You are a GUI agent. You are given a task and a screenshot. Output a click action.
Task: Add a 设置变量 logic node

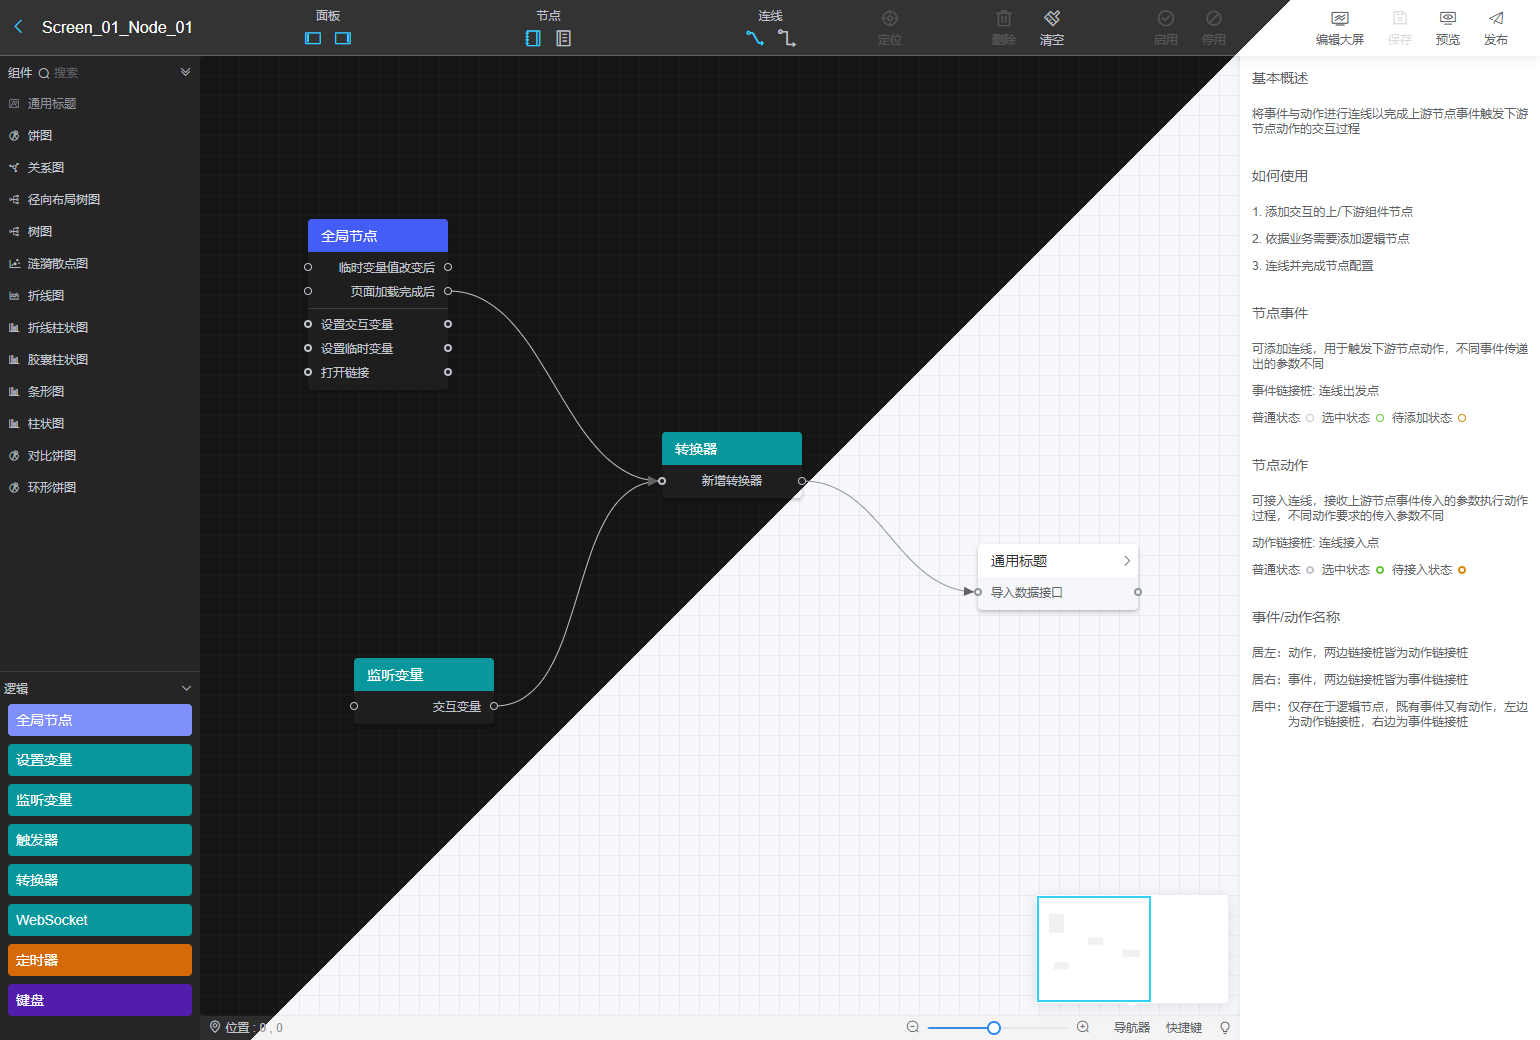click(x=100, y=760)
